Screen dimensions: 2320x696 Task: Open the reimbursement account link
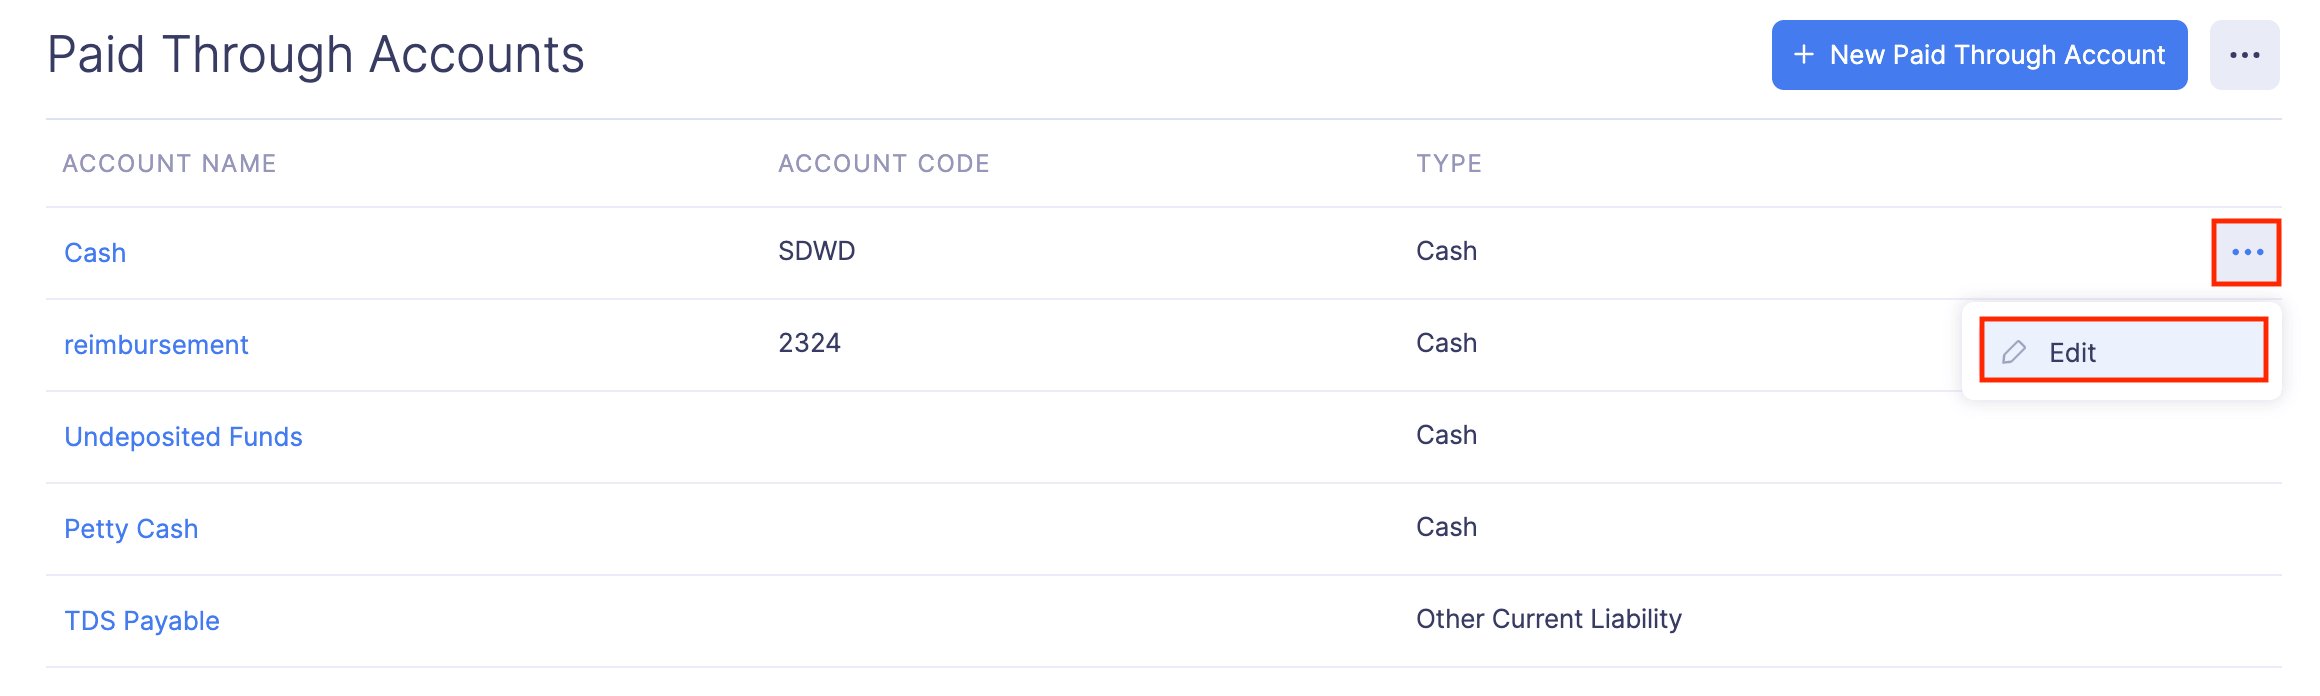[156, 345]
